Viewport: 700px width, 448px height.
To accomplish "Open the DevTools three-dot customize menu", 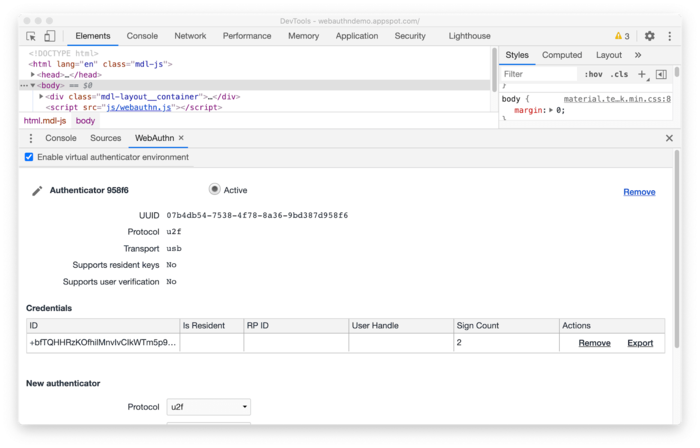I will (670, 36).
